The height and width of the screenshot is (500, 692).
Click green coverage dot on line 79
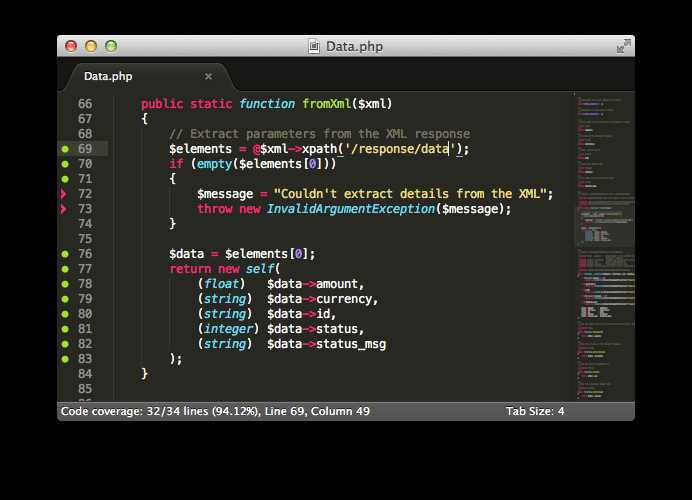(65, 299)
